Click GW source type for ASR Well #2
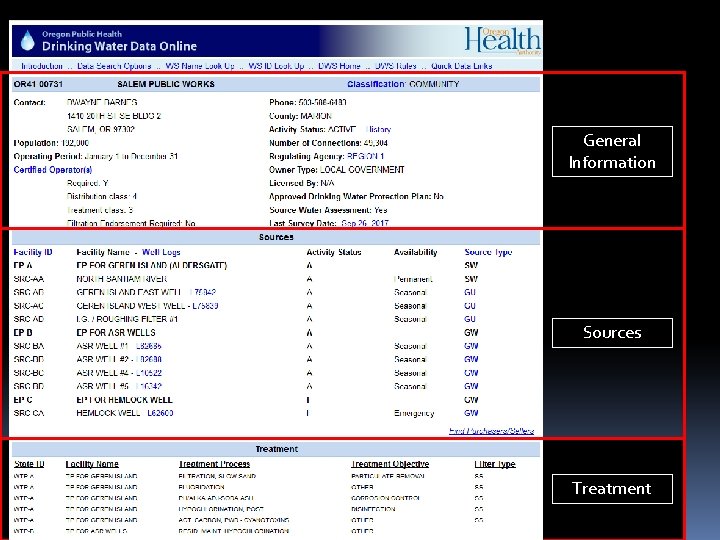720x540 pixels. (x=471, y=359)
